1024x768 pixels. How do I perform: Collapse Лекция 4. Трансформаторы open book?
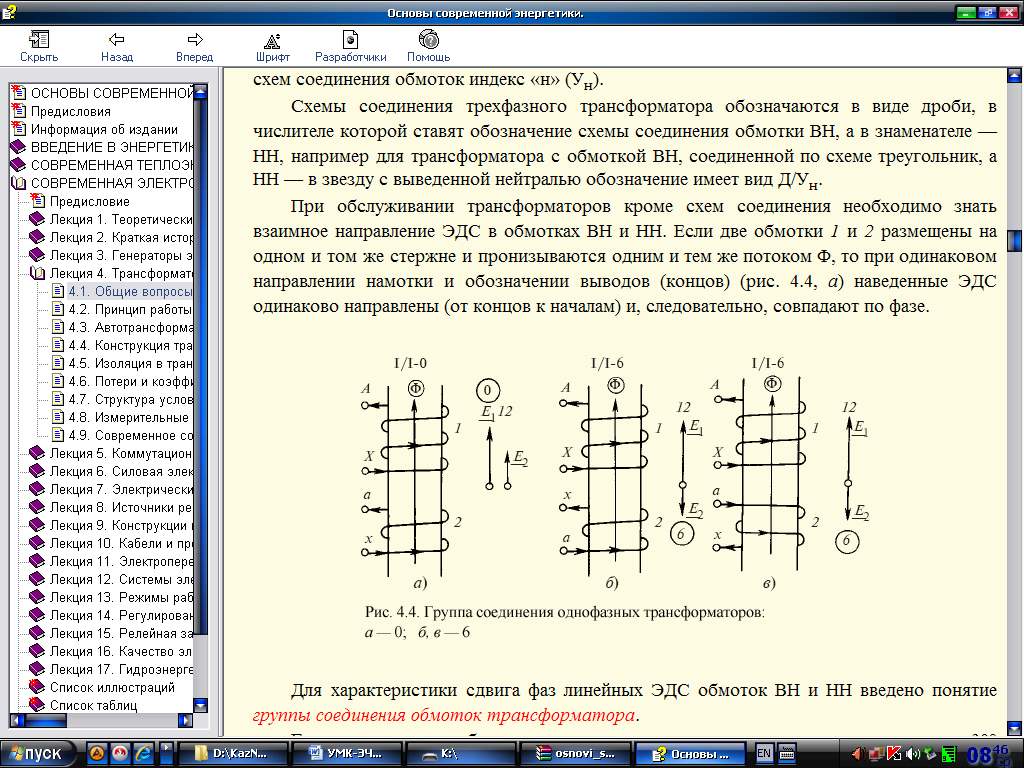coord(37,273)
